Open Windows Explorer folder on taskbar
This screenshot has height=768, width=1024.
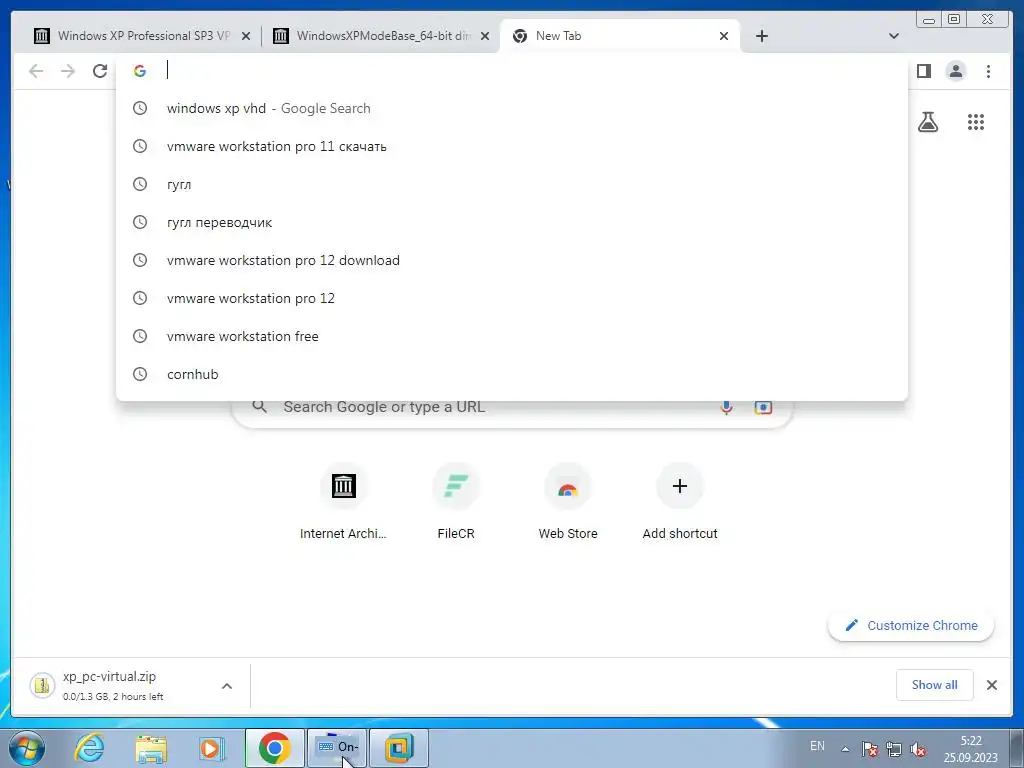click(x=151, y=748)
